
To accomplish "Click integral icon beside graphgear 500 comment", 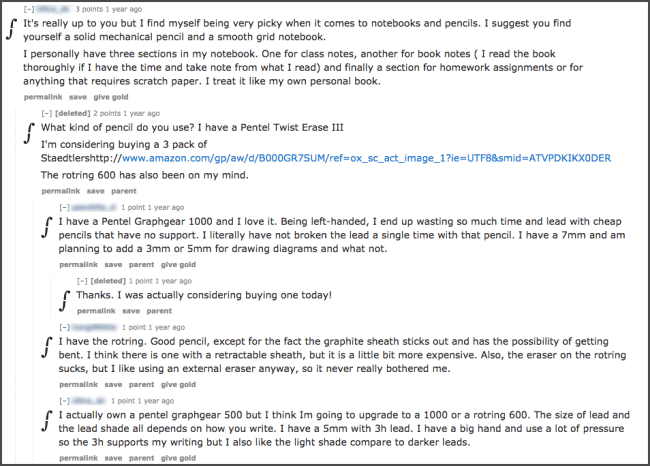I will [47, 421].
